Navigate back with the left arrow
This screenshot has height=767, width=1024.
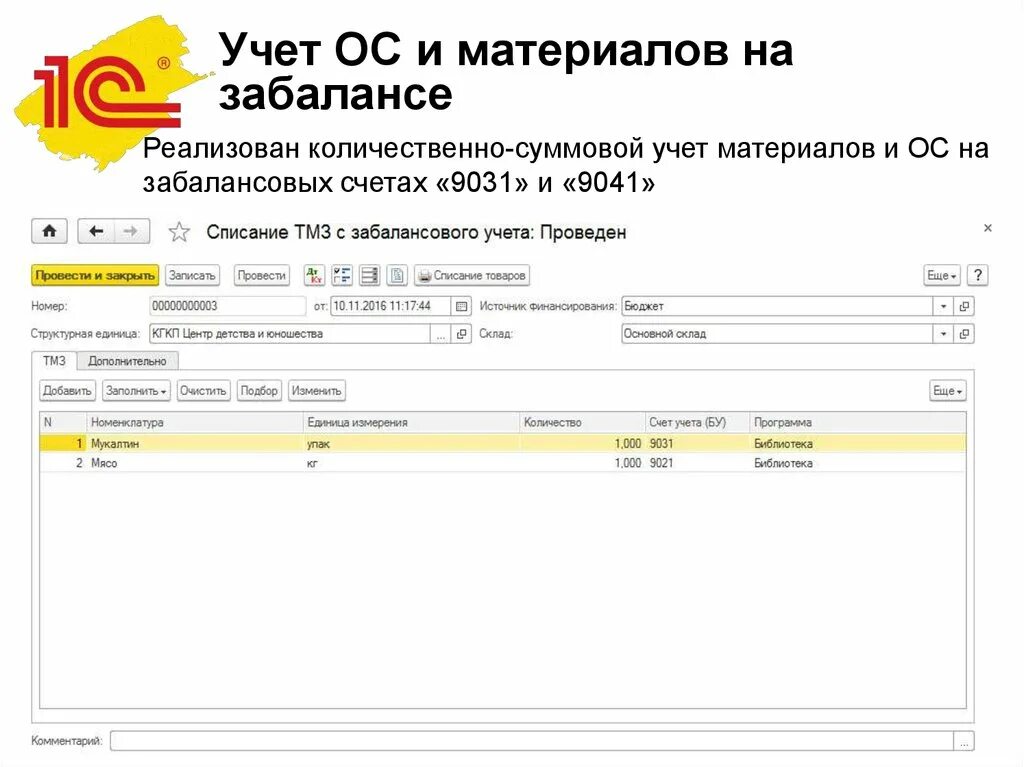pyautogui.click(x=96, y=231)
